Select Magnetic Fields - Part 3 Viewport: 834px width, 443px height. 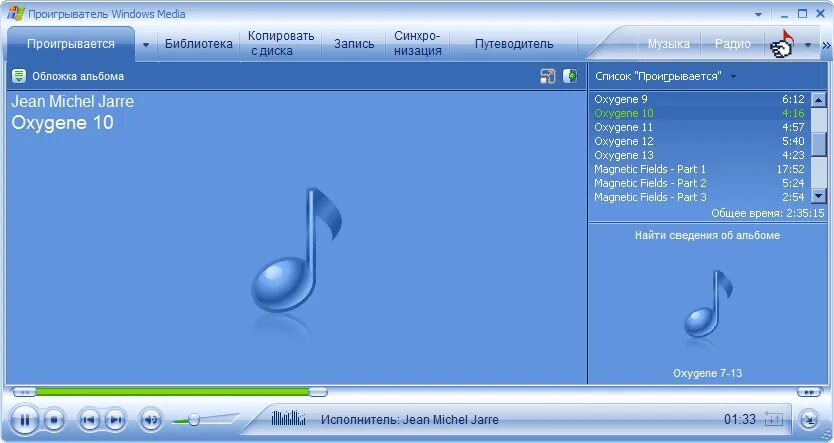pos(699,197)
